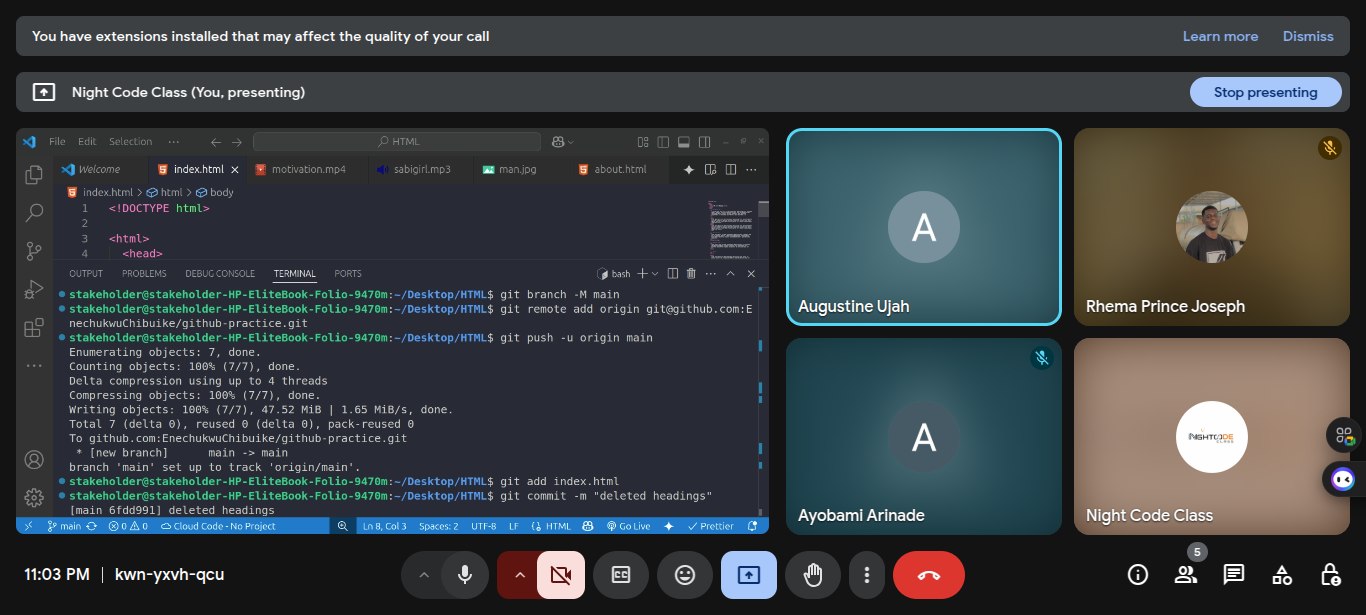Viewport: 1366px width, 615px height.
Task: Open Copilot chat icon in title bar
Action: tap(559, 142)
